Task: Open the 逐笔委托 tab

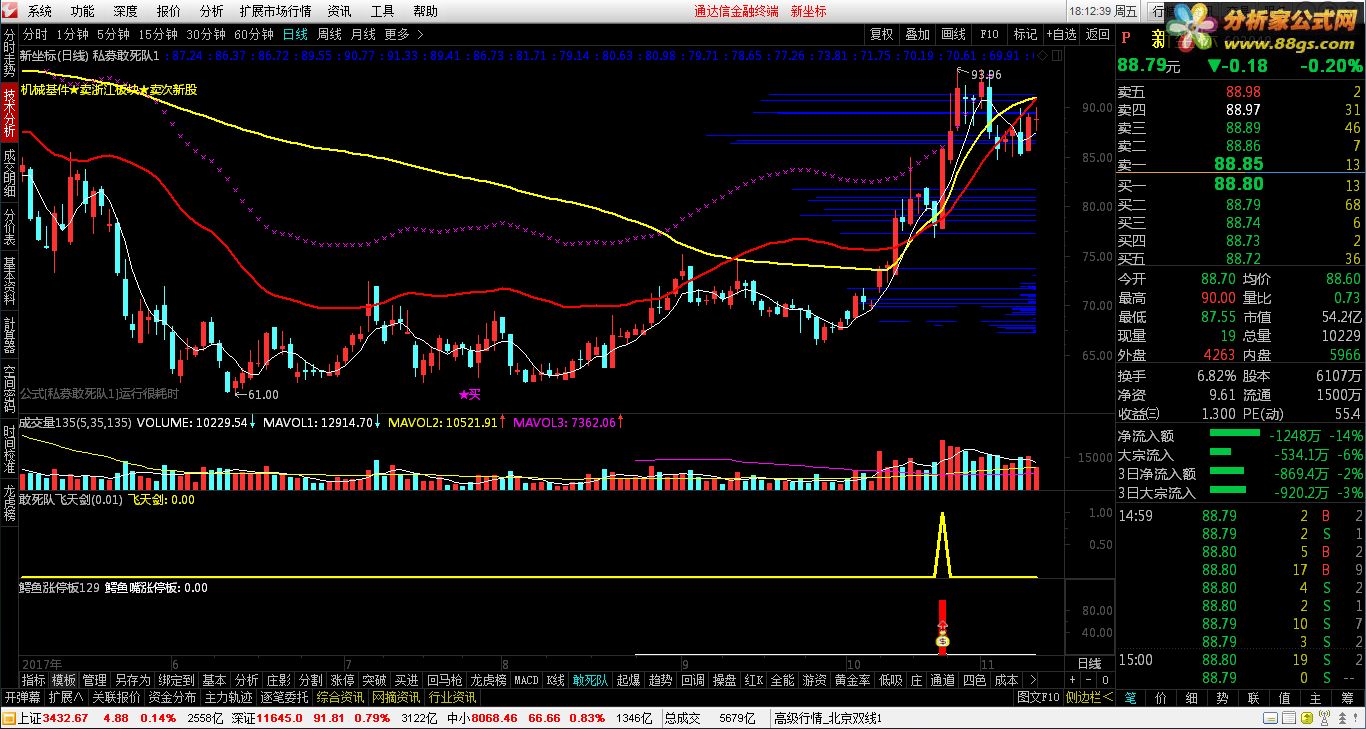Action: [x=284, y=697]
